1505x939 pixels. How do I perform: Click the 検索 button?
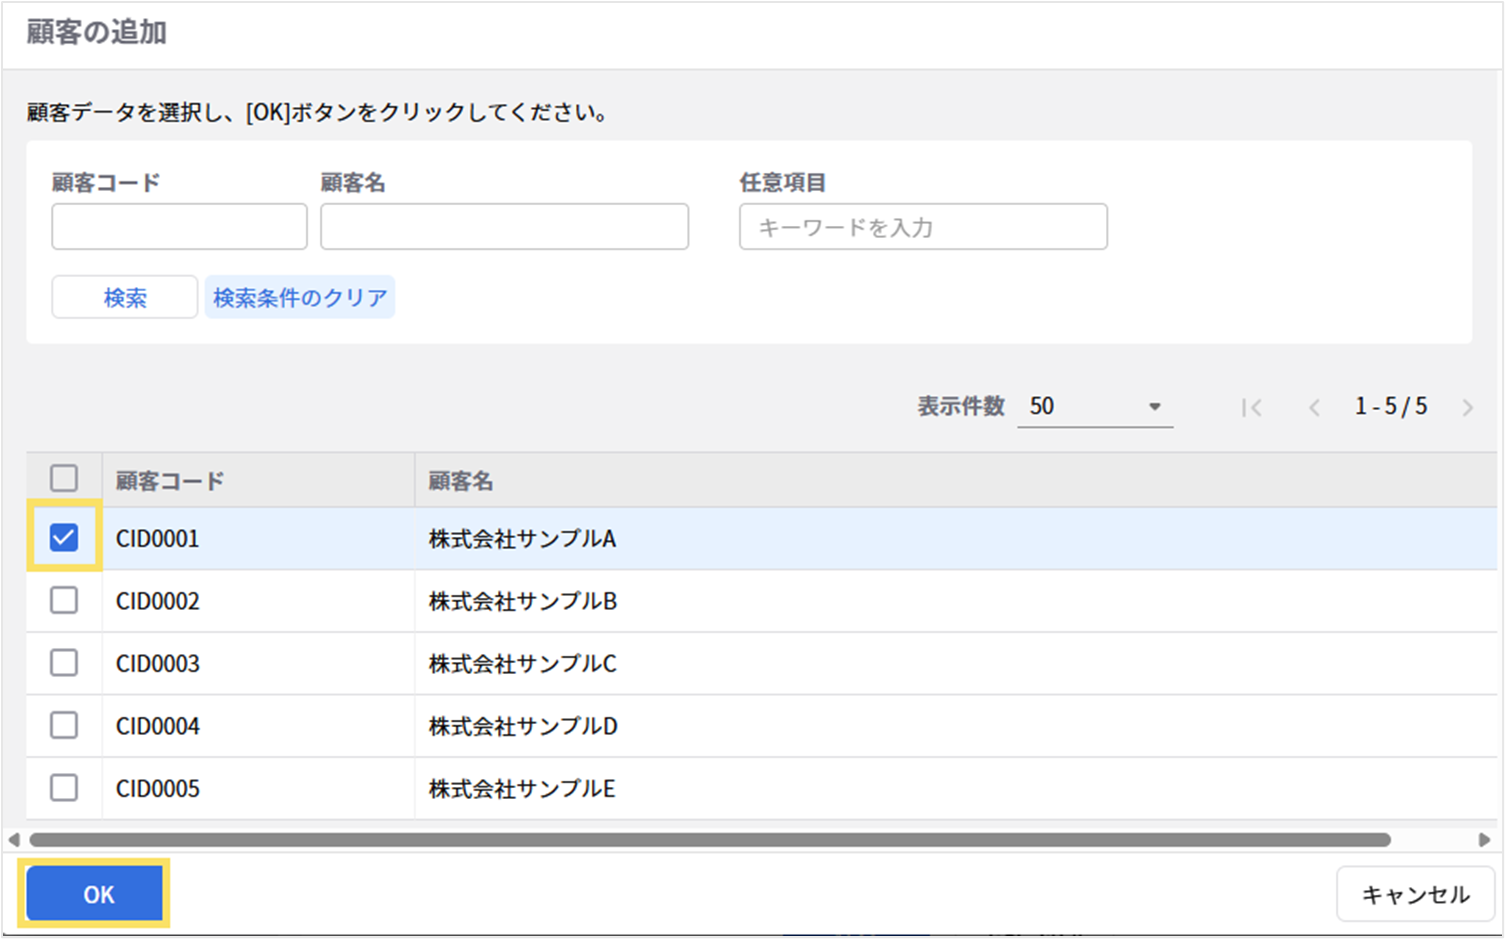pyautogui.click(x=125, y=298)
